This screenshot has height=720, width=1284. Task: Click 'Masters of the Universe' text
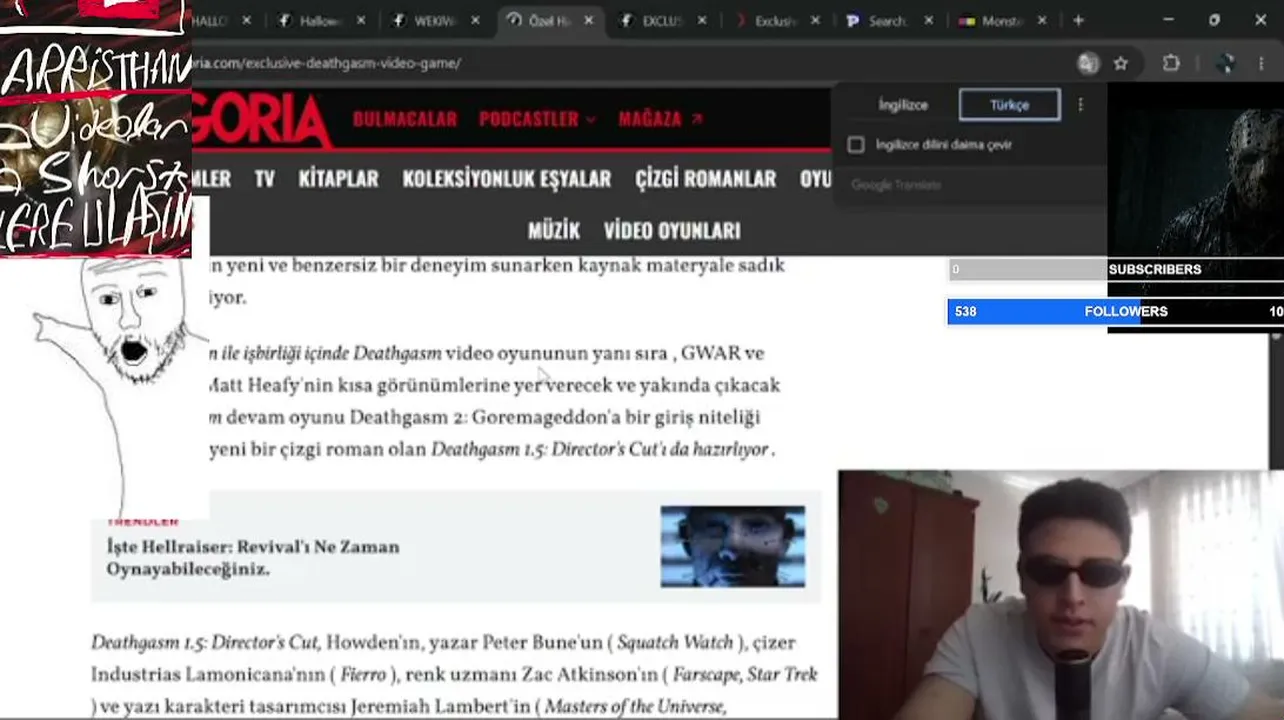pyautogui.click(x=634, y=706)
